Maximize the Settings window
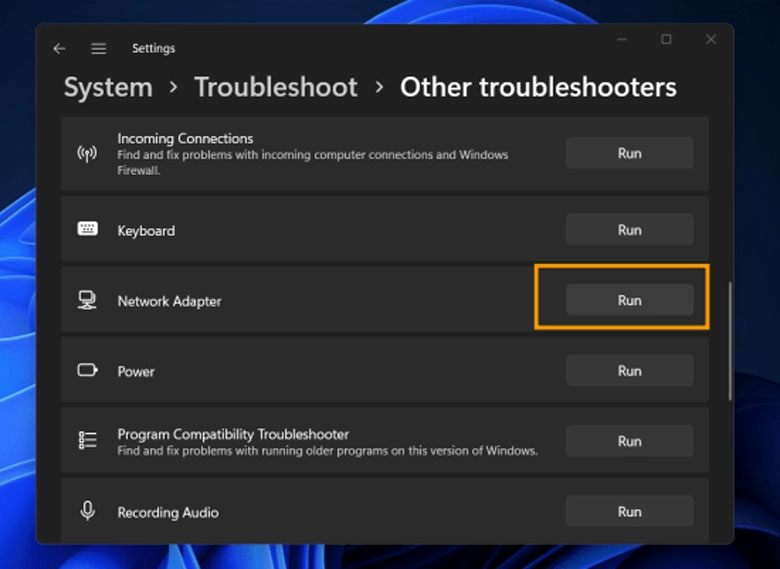Image resolution: width=780 pixels, height=569 pixels. pyautogui.click(x=666, y=39)
